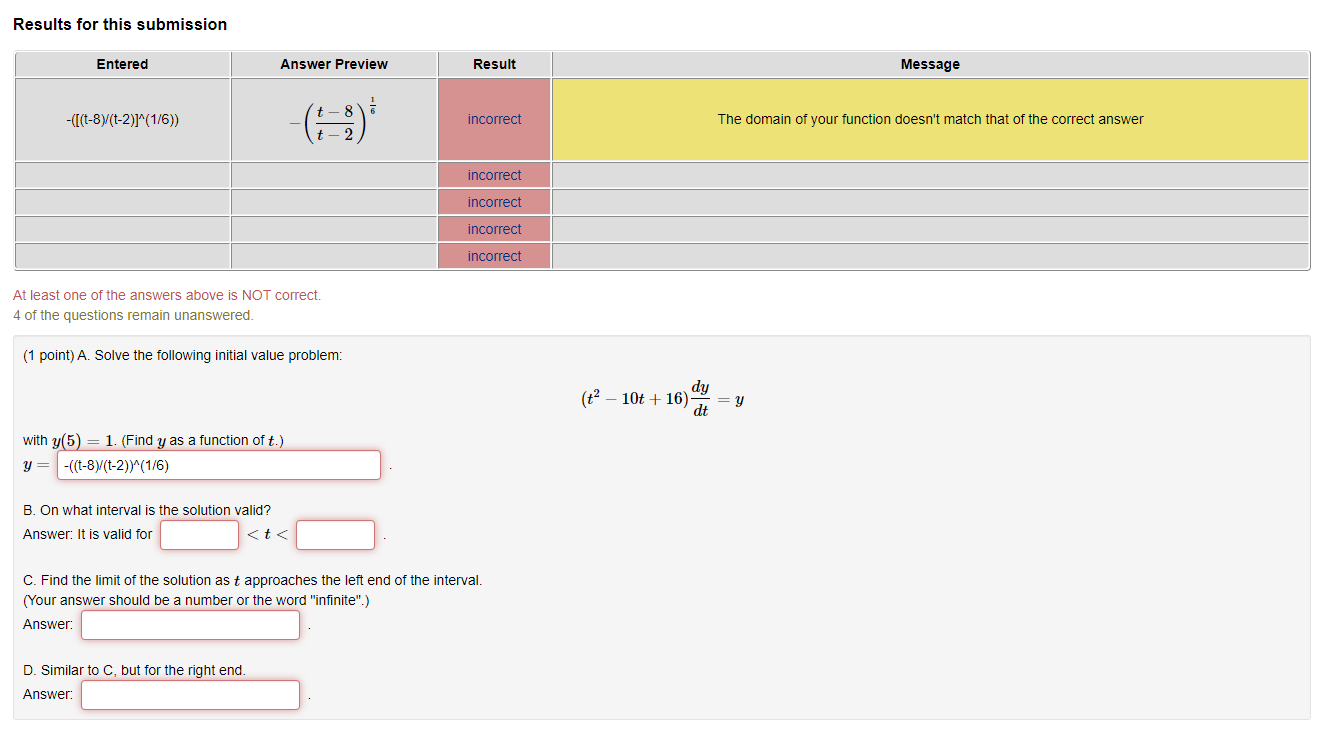Click the third incorrect result cell
The image size is (1324, 733).
click(x=494, y=201)
